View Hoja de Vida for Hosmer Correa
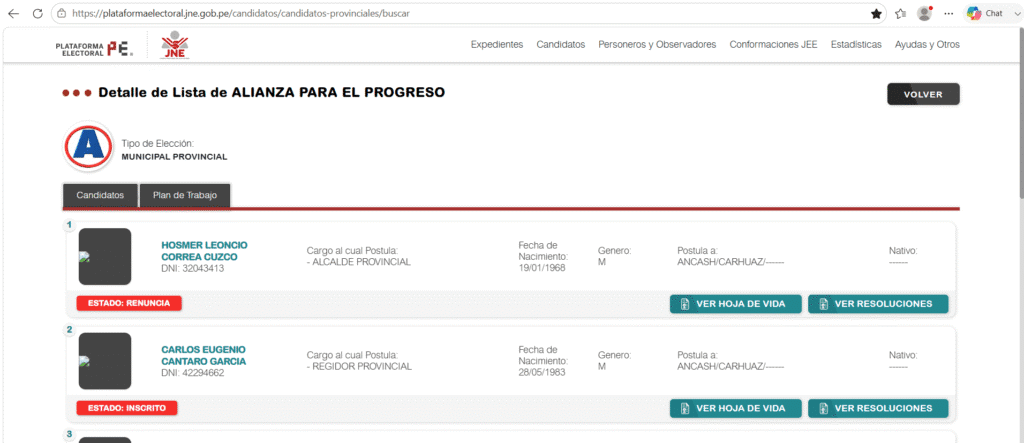This screenshot has height=443, width=1024. click(x=735, y=304)
